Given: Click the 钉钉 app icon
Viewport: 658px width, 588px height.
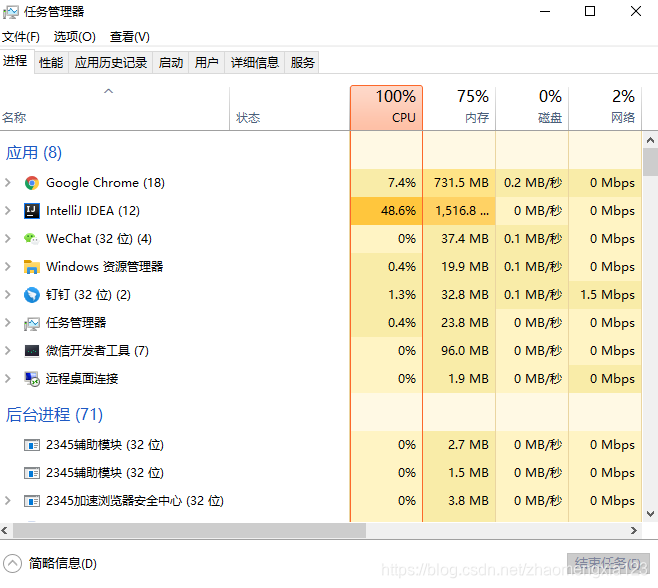Looking at the screenshot, I should click(x=31, y=295).
